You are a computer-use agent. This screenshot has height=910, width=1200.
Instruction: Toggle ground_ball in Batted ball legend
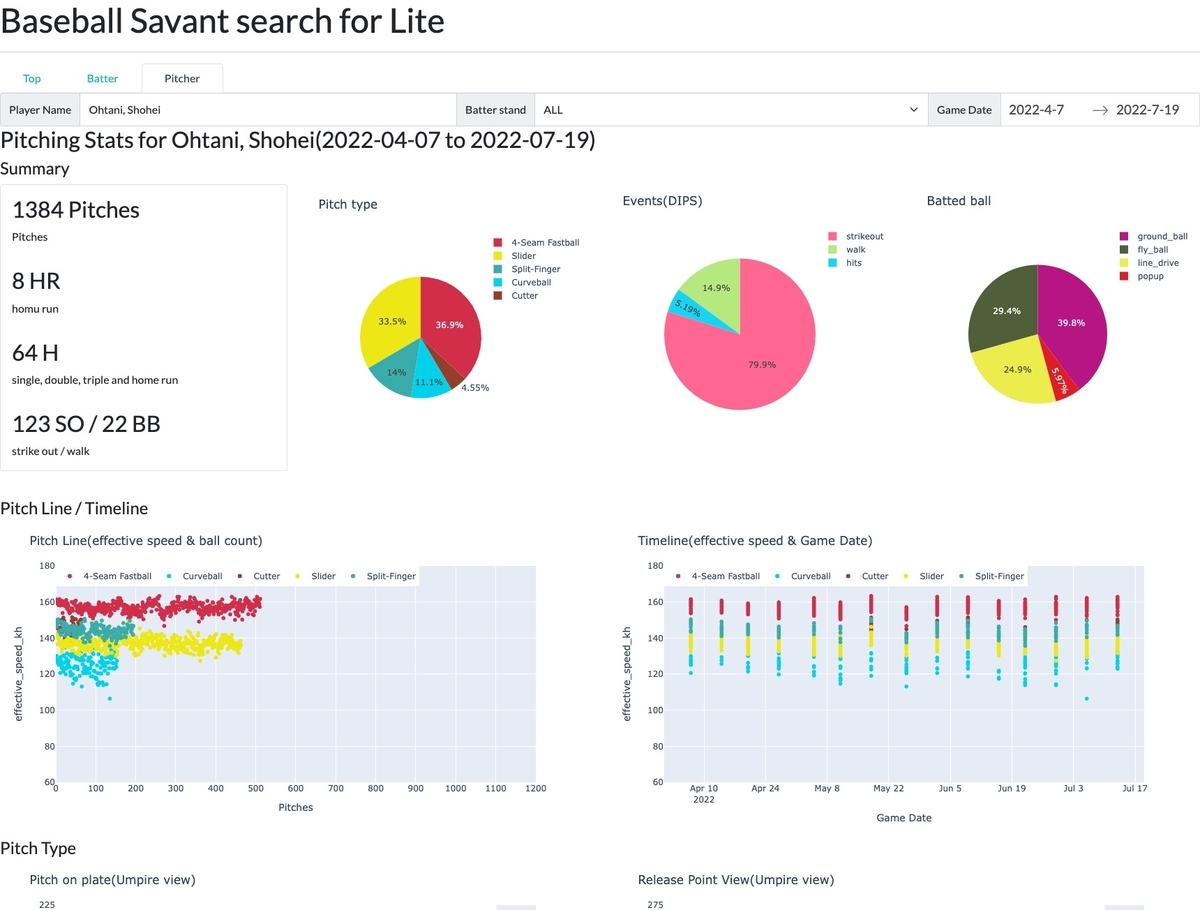pyautogui.click(x=1154, y=236)
